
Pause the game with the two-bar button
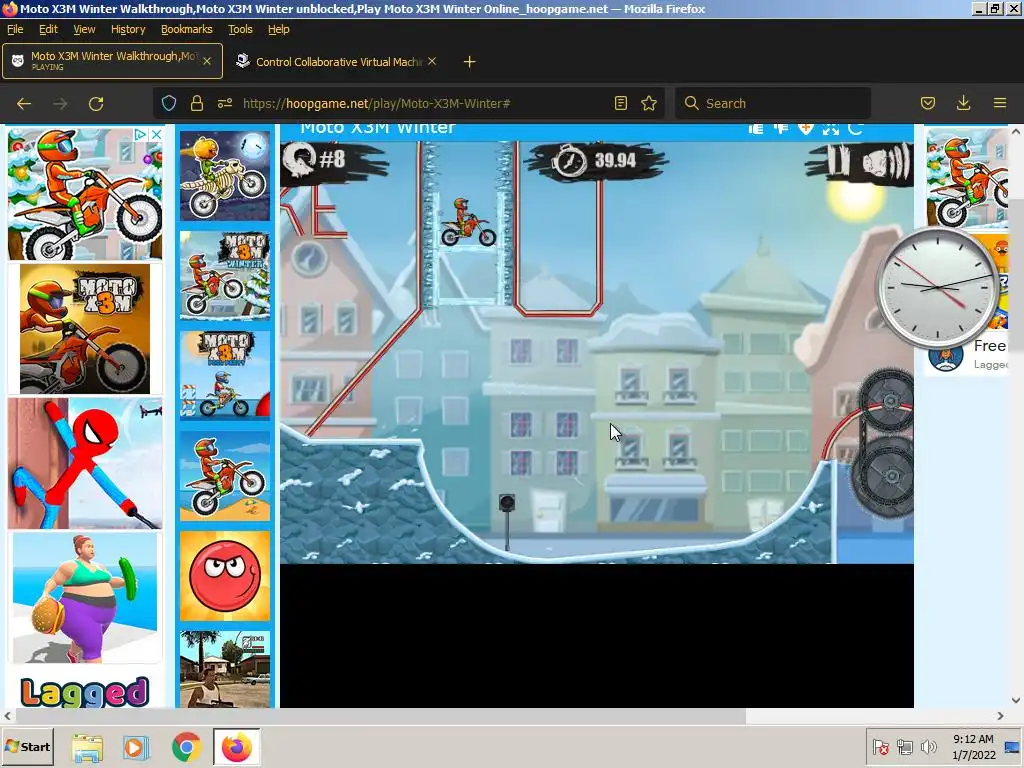coord(840,161)
